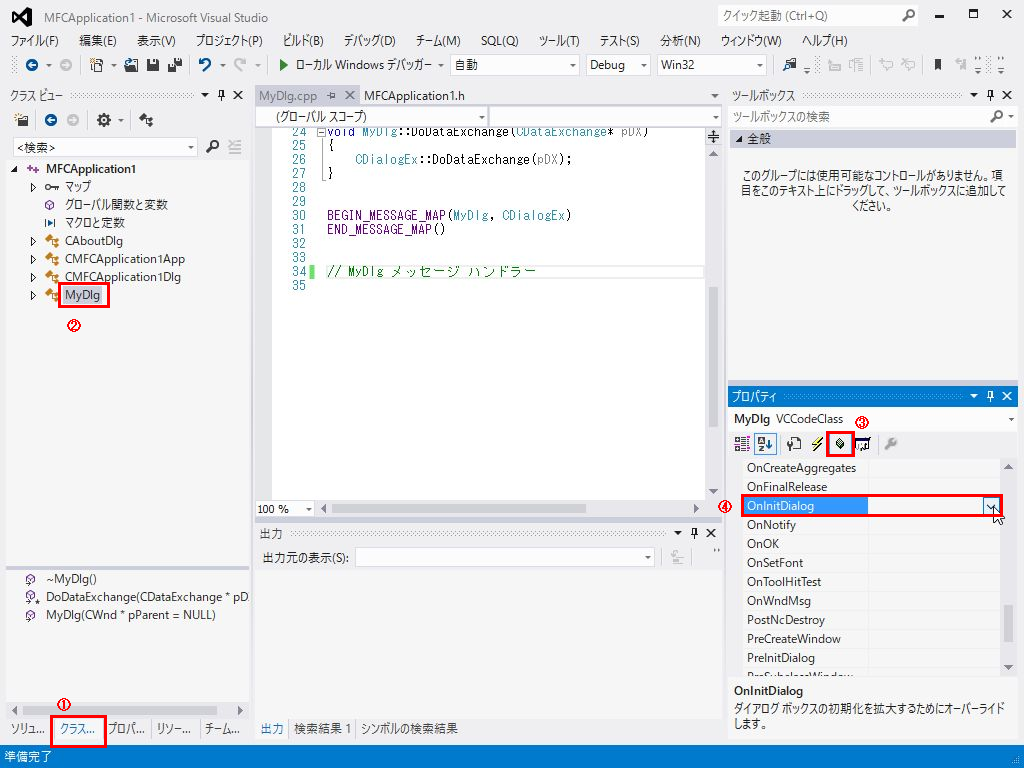Pin the Properties panel
The image size is (1024, 768).
[990, 396]
